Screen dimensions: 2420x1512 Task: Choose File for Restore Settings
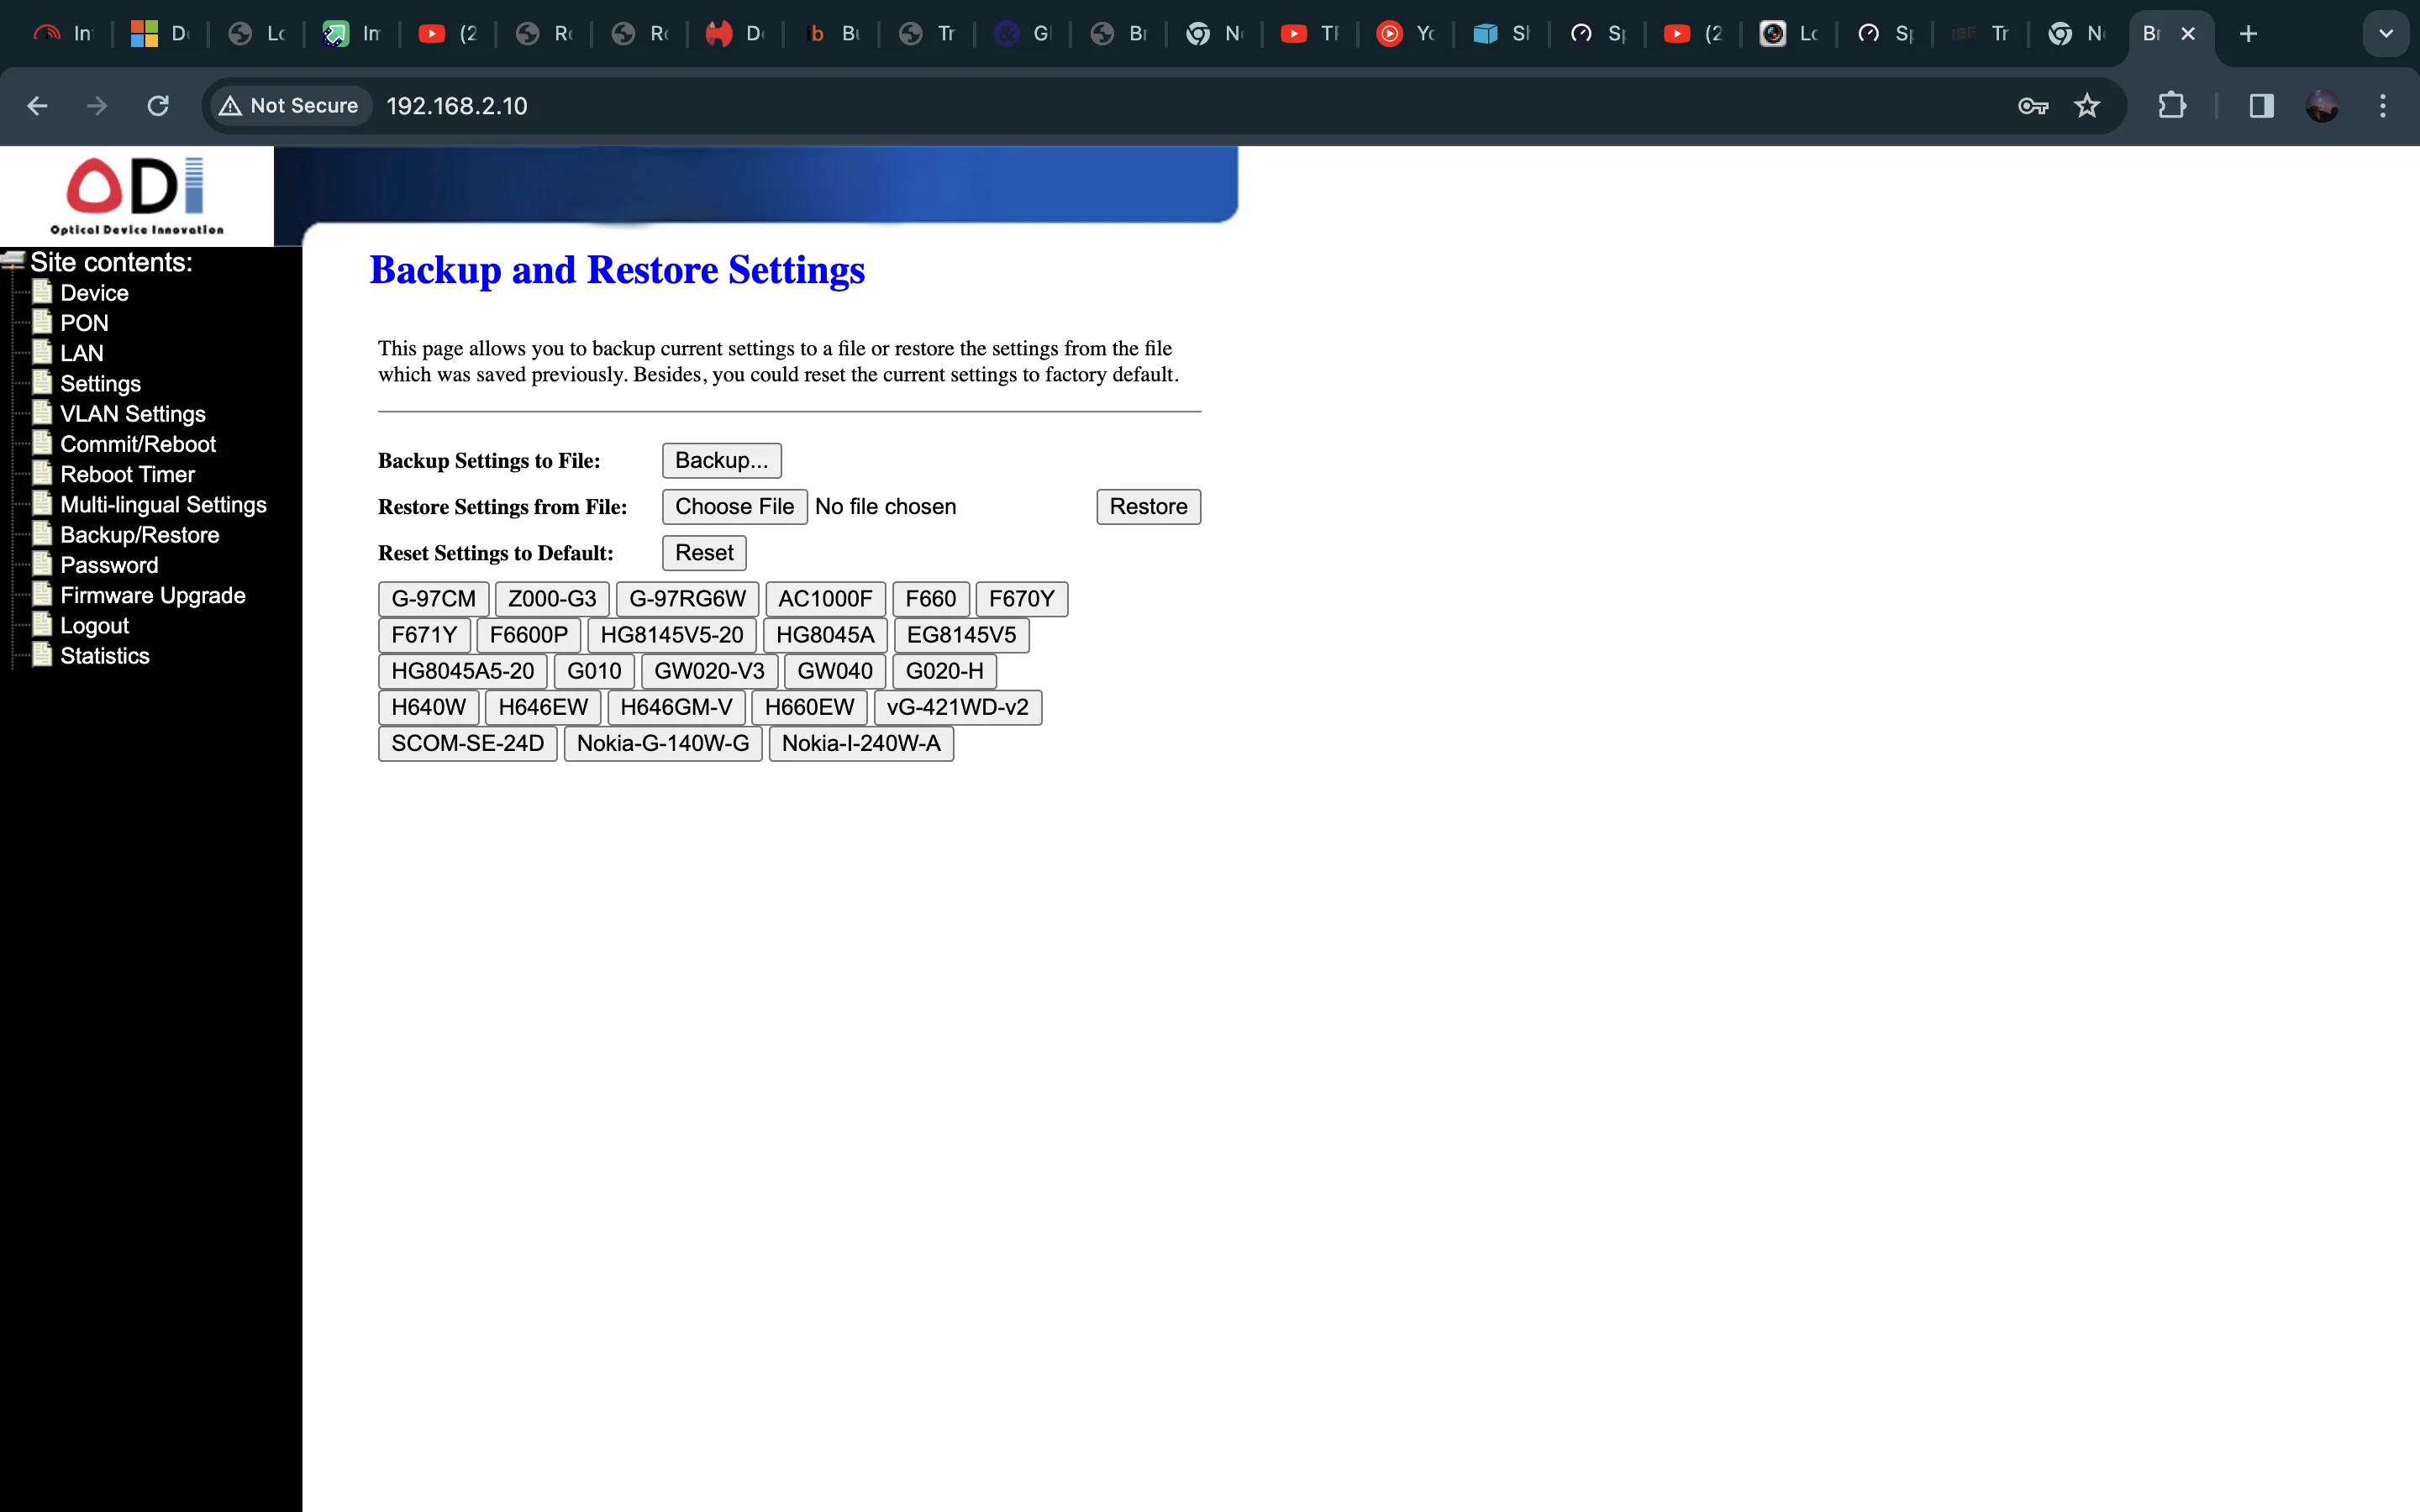coord(735,505)
